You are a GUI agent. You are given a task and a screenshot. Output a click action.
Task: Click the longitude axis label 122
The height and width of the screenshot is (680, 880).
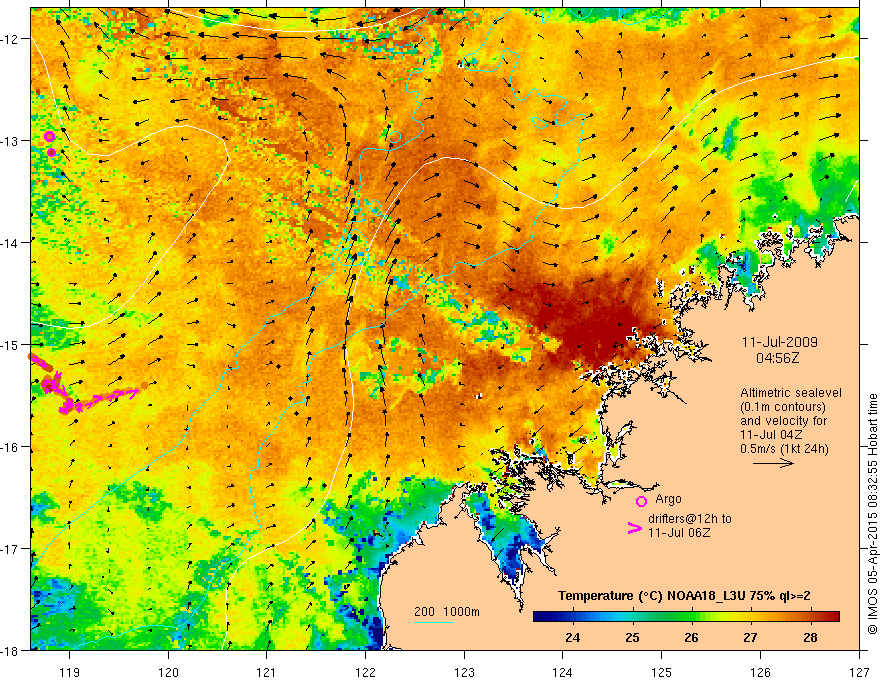(365, 672)
